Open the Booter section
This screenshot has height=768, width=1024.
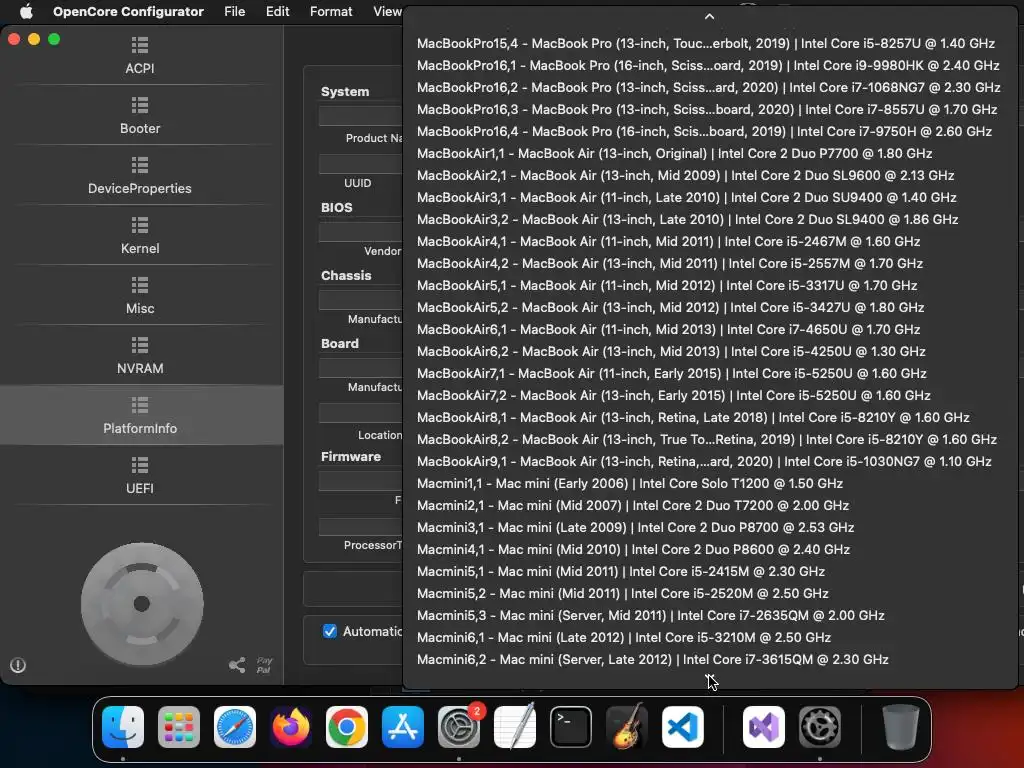[140, 115]
